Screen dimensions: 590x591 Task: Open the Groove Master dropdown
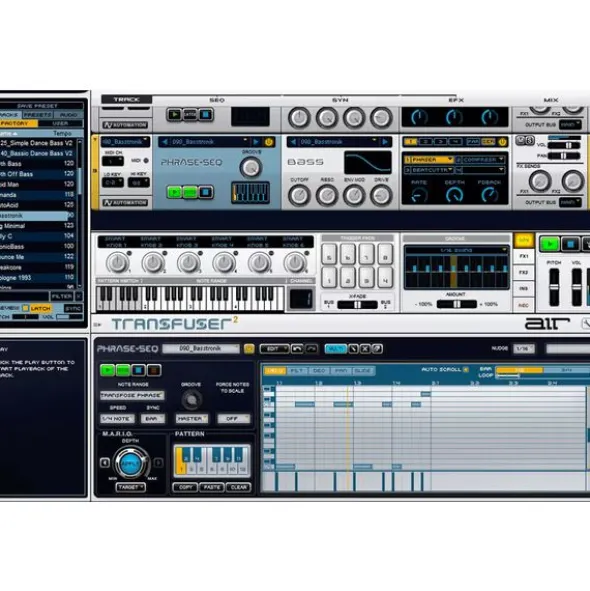point(192,418)
